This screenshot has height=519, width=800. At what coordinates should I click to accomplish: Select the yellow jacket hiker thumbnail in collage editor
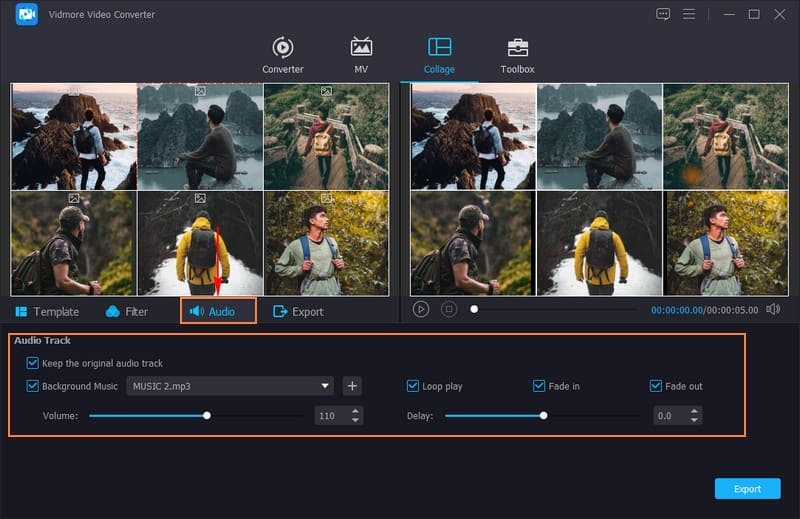click(x=199, y=244)
